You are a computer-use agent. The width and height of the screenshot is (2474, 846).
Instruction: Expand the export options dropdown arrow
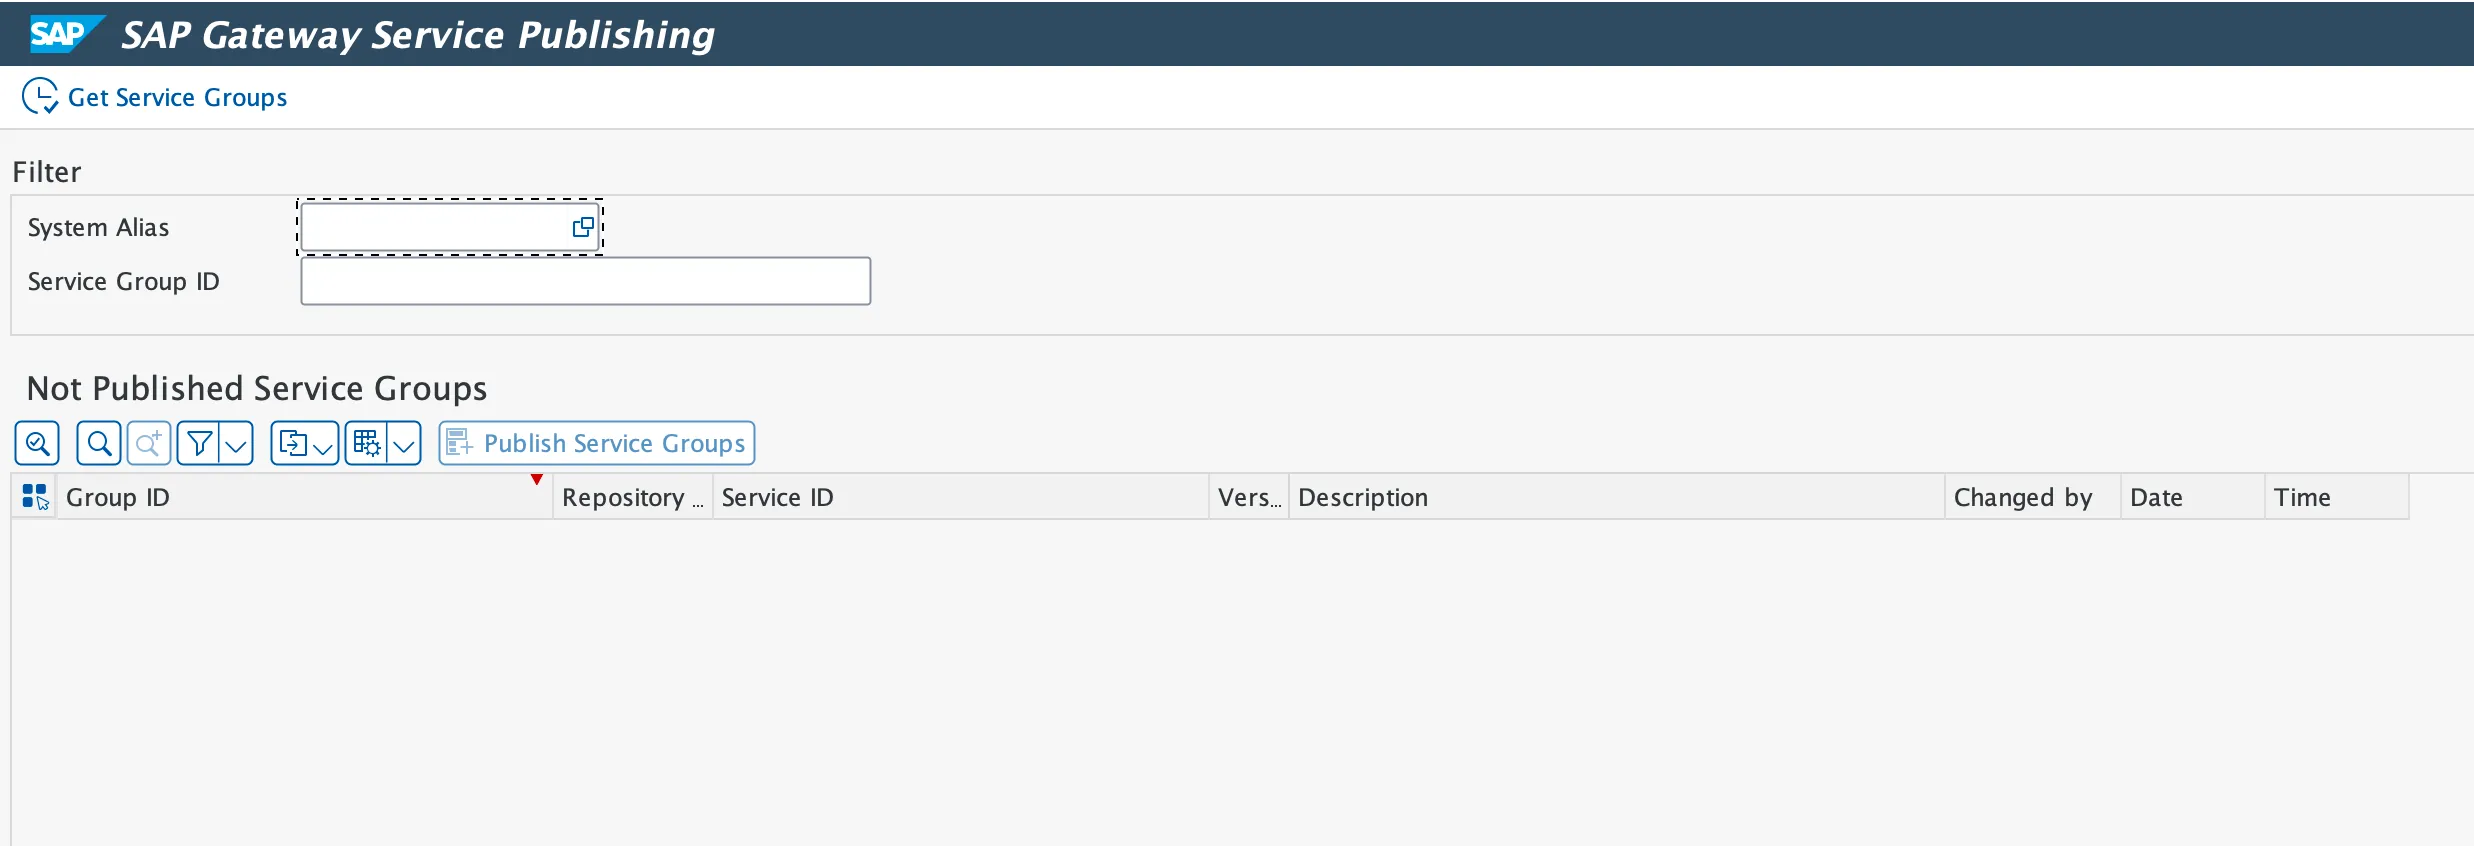click(x=323, y=445)
